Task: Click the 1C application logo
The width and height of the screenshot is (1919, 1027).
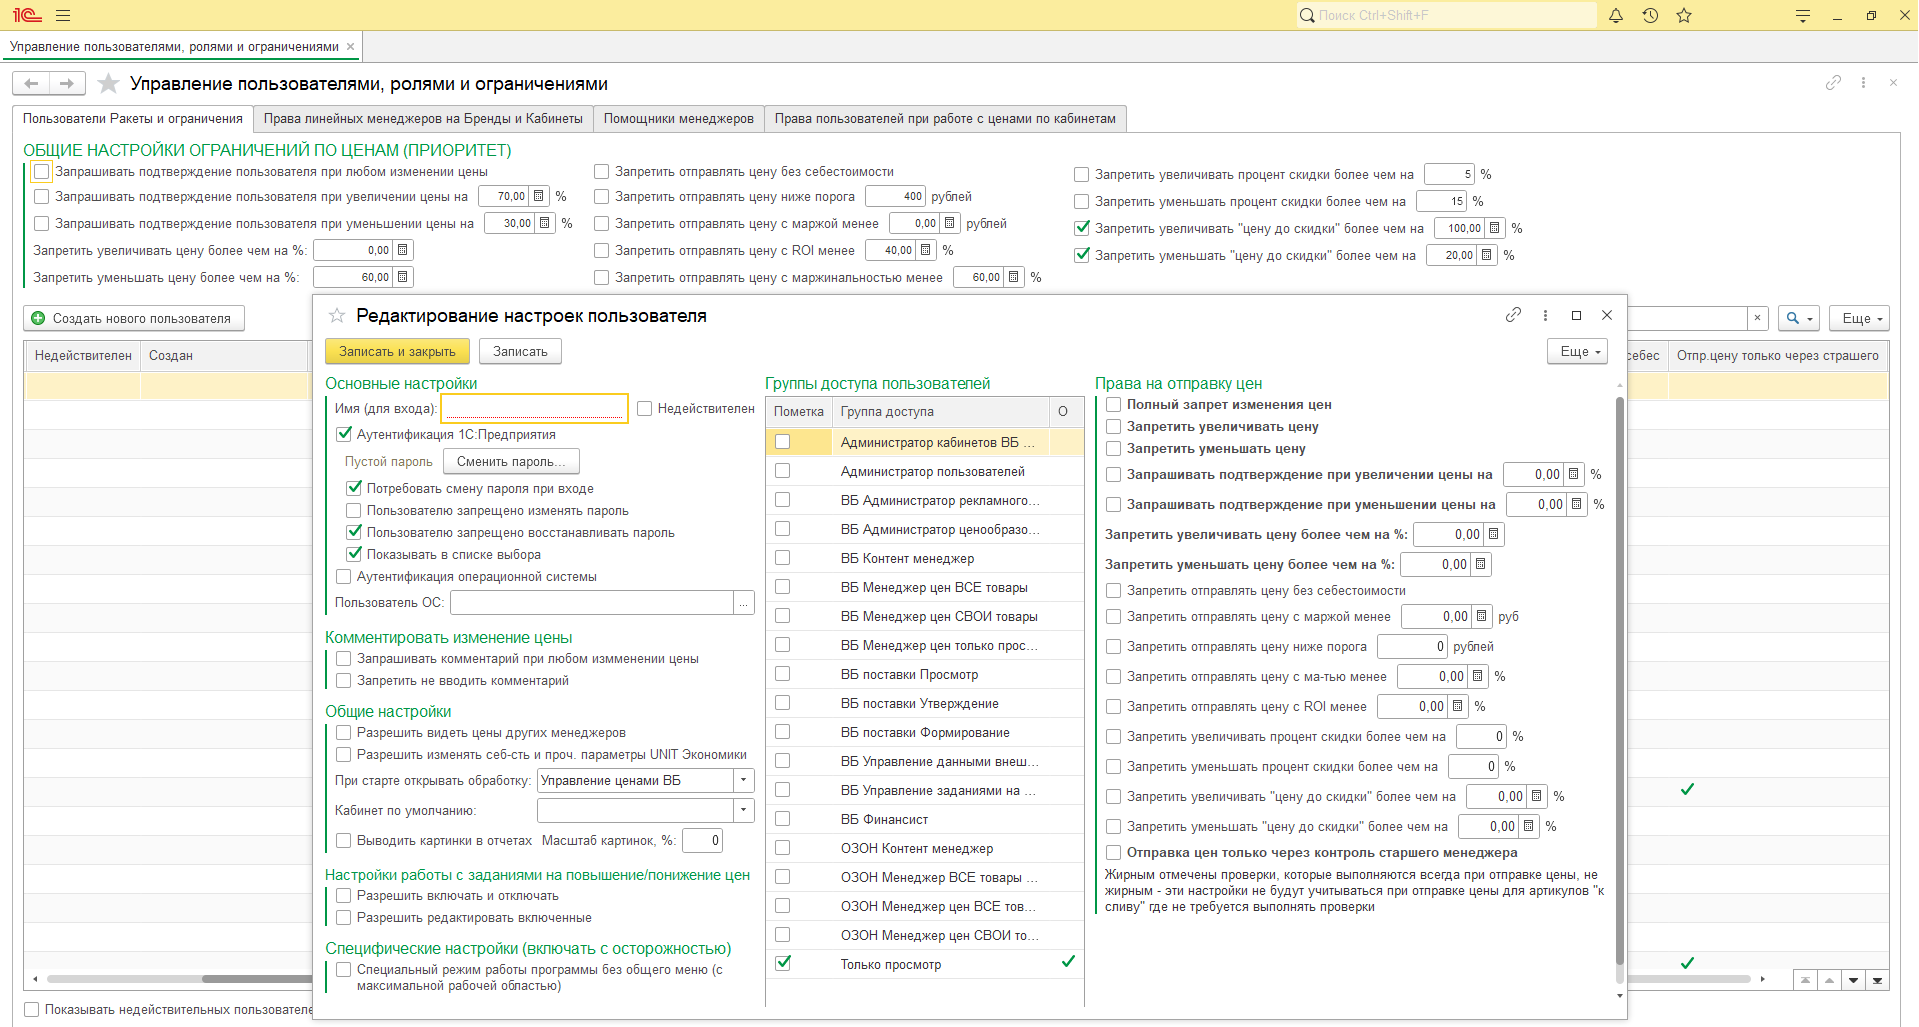Action: tap(27, 15)
